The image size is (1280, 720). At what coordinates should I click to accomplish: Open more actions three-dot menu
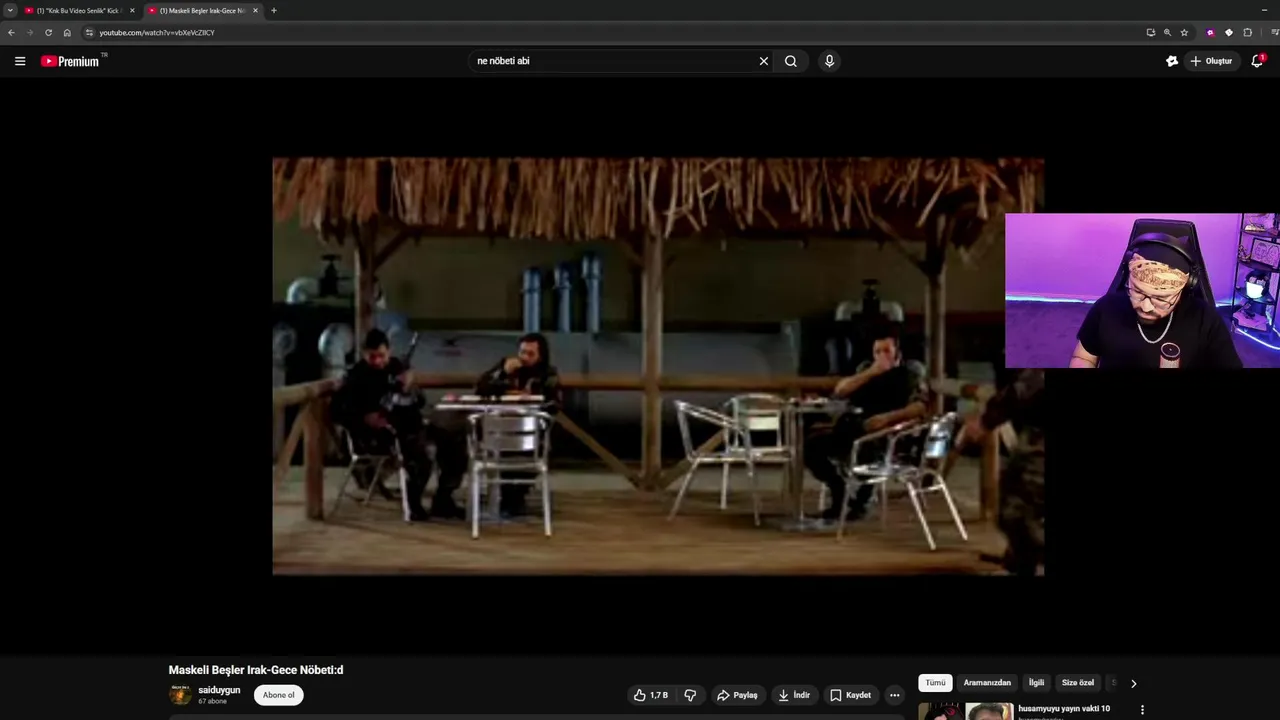coord(894,695)
